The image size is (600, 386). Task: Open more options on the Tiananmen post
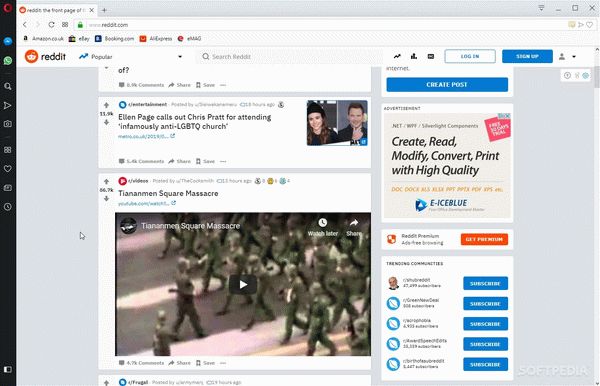(x=223, y=363)
